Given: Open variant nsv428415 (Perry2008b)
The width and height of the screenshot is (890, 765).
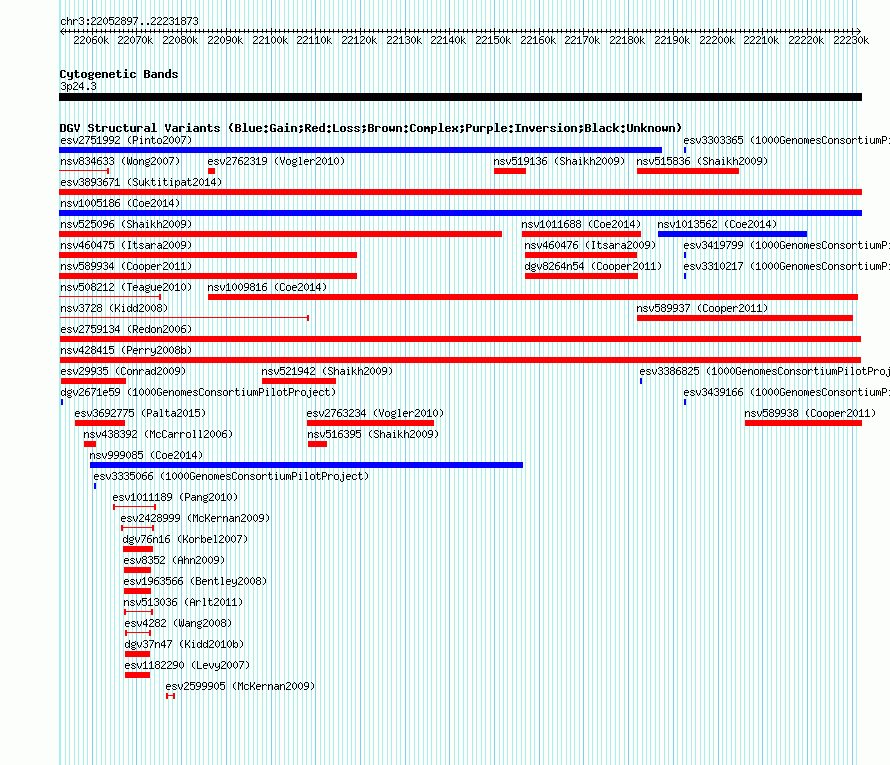Looking at the screenshot, I should click(x=126, y=350).
